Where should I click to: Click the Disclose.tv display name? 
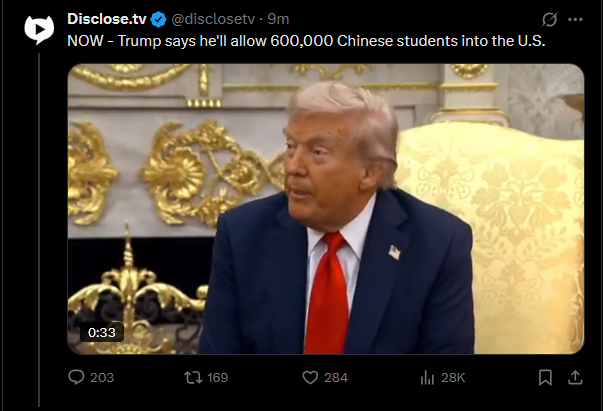point(107,19)
